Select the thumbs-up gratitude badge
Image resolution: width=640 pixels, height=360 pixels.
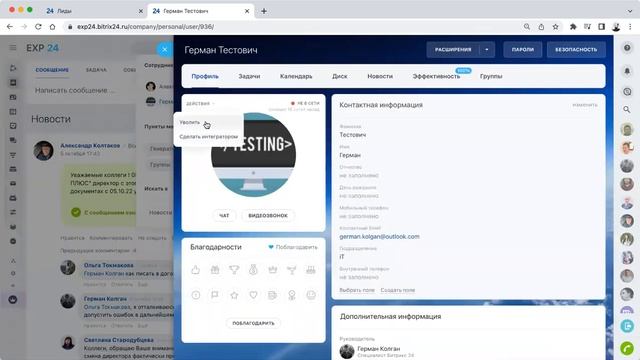(196, 270)
